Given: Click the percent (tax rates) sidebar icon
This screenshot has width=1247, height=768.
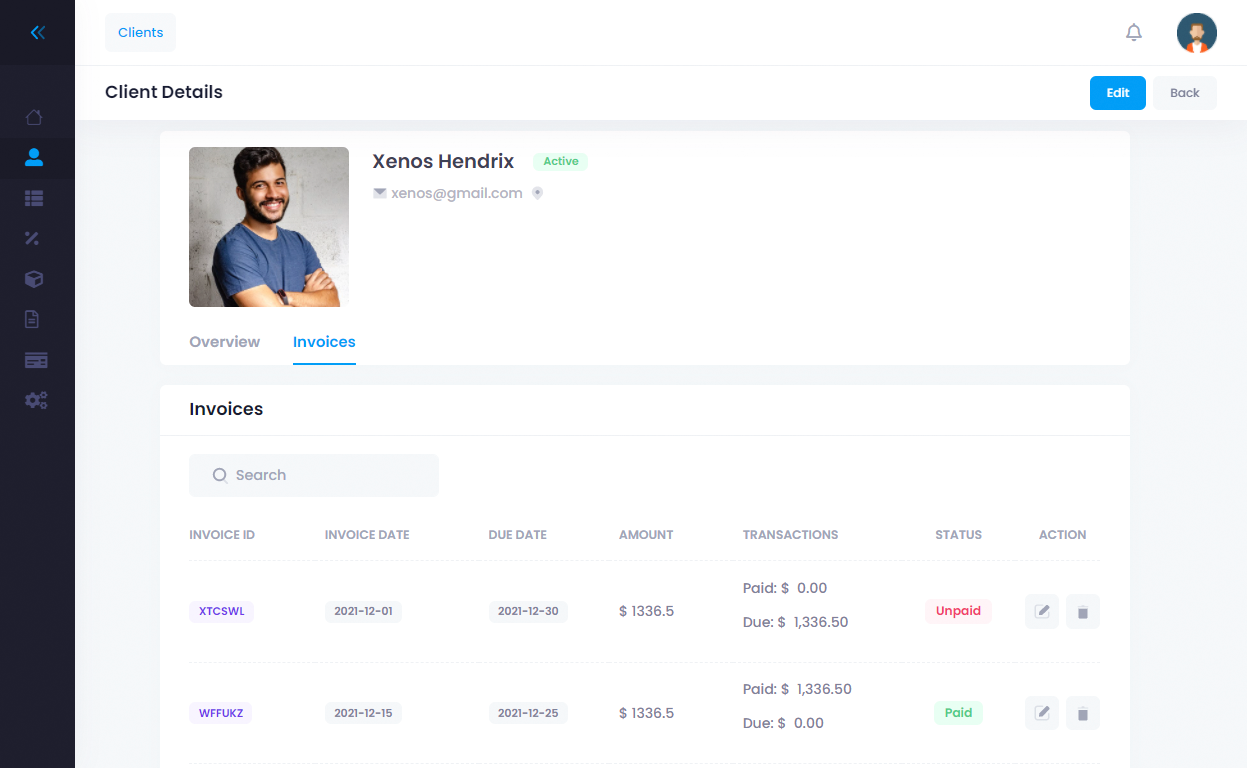Looking at the screenshot, I should pos(35,238).
